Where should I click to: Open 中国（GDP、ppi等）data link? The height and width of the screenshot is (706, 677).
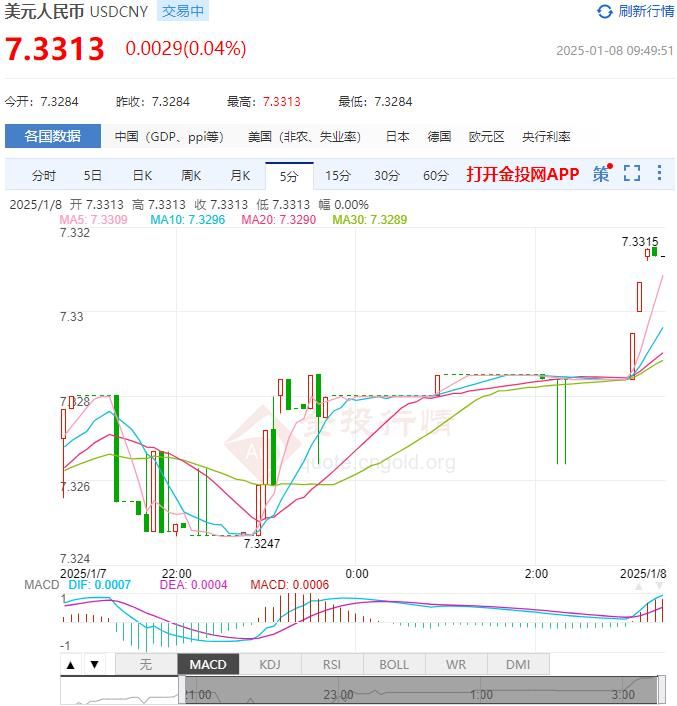pyautogui.click(x=168, y=136)
